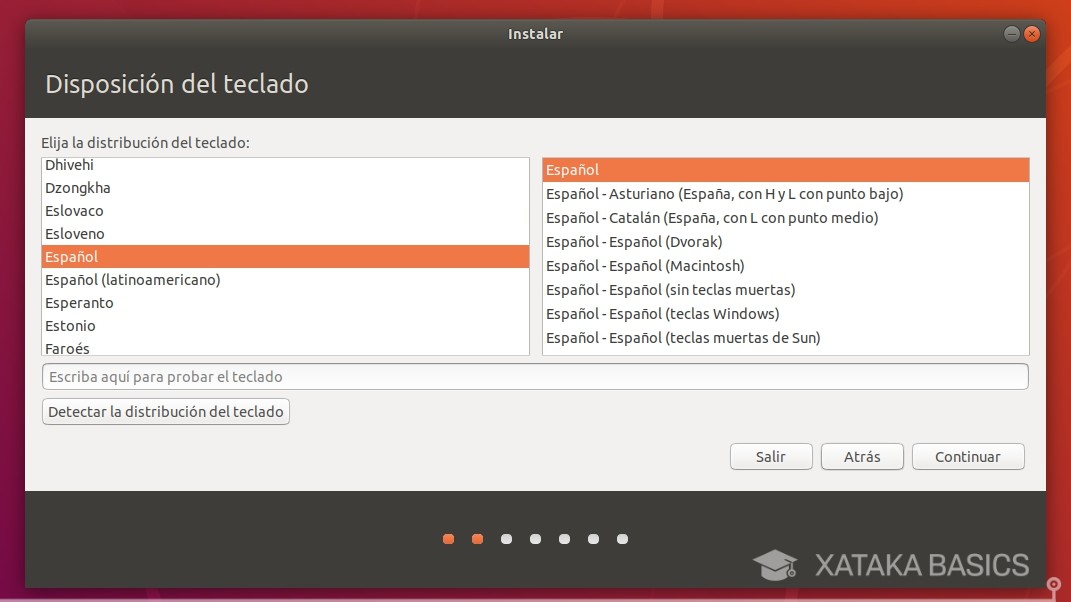Minimize the Instalar window

(1012, 33)
